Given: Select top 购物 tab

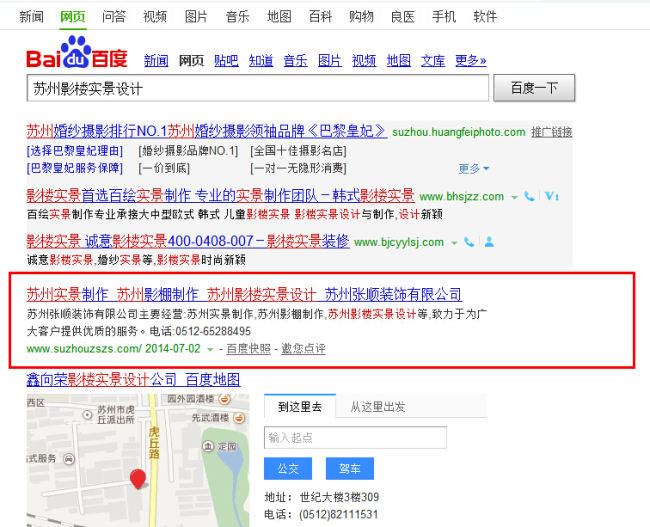Looking at the screenshot, I should (361, 17).
